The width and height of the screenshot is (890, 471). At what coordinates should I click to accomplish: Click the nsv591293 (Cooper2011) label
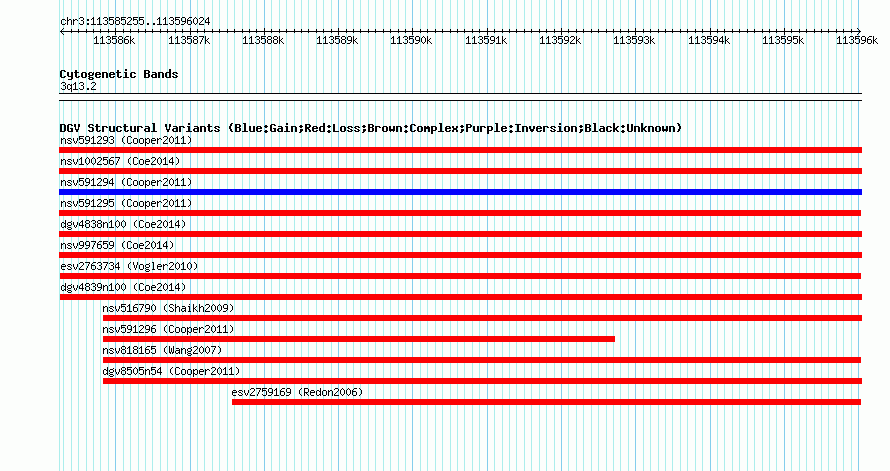click(x=126, y=140)
